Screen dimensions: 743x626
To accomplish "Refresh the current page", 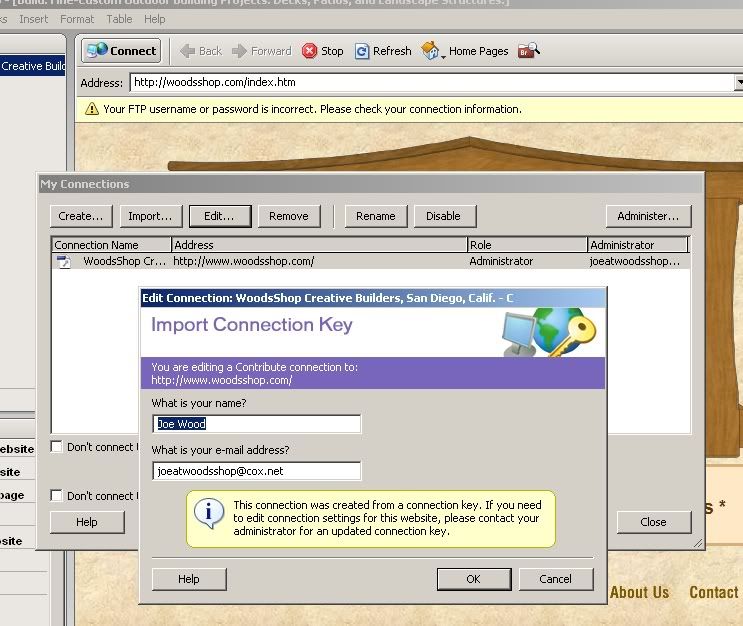I will (x=382, y=51).
